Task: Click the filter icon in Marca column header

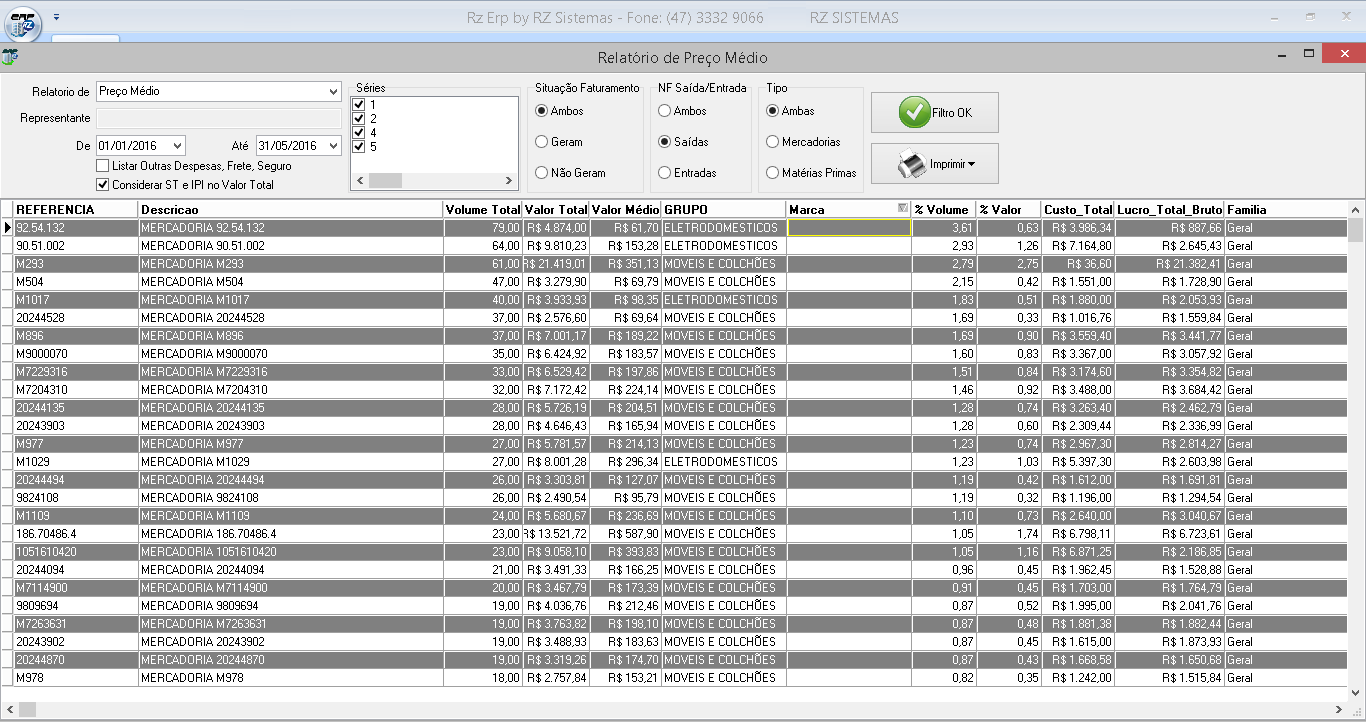Action: 903,209
